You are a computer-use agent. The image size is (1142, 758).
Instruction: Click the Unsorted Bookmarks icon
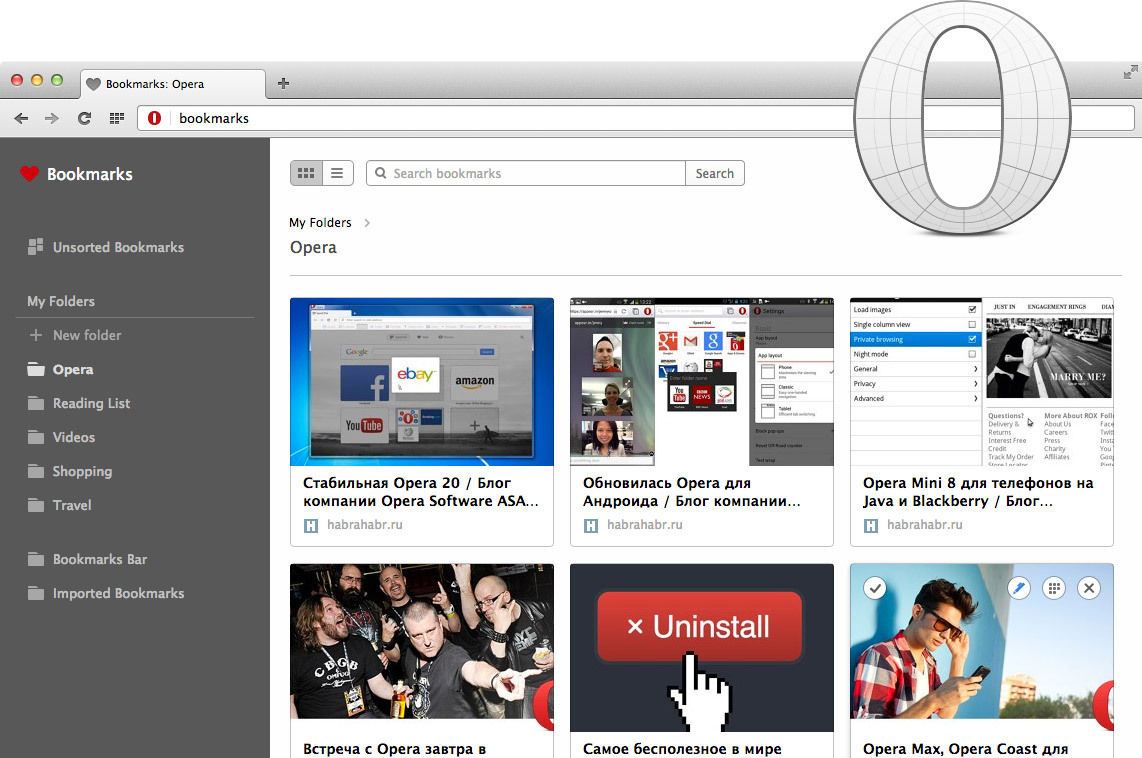[35, 247]
